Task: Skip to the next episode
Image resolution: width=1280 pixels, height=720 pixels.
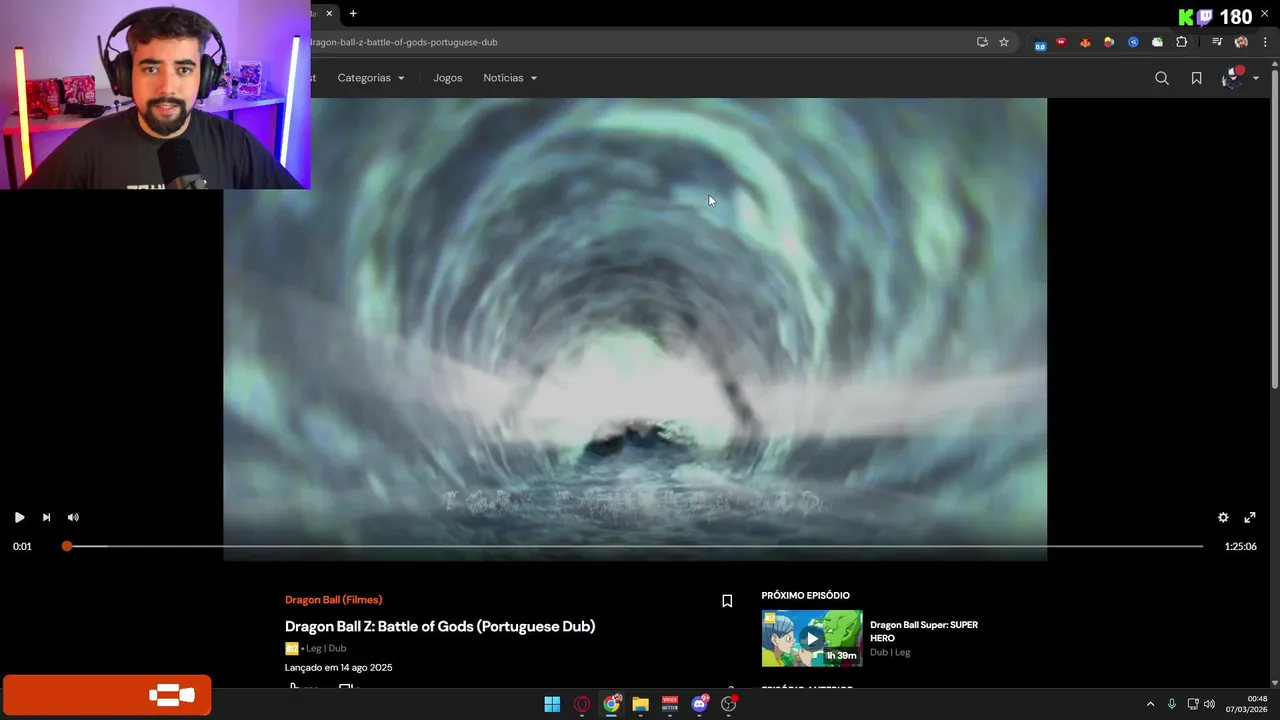Action: tap(46, 517)
